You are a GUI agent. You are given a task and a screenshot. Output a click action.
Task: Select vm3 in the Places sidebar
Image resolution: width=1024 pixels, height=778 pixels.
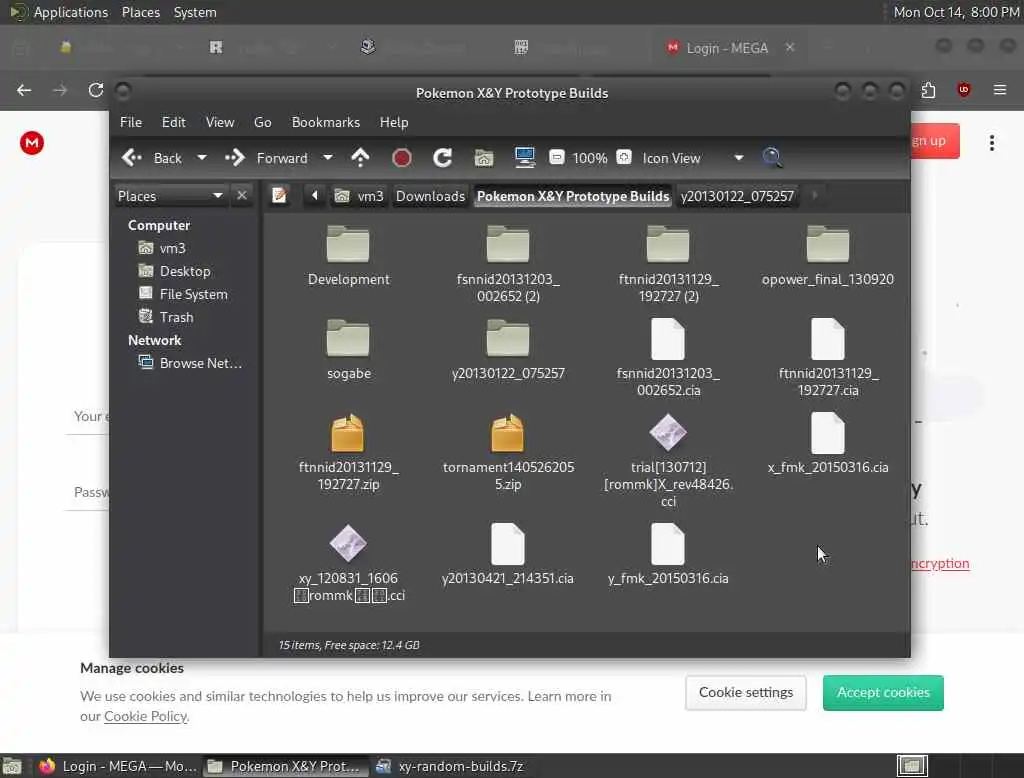tap(163, 248)
